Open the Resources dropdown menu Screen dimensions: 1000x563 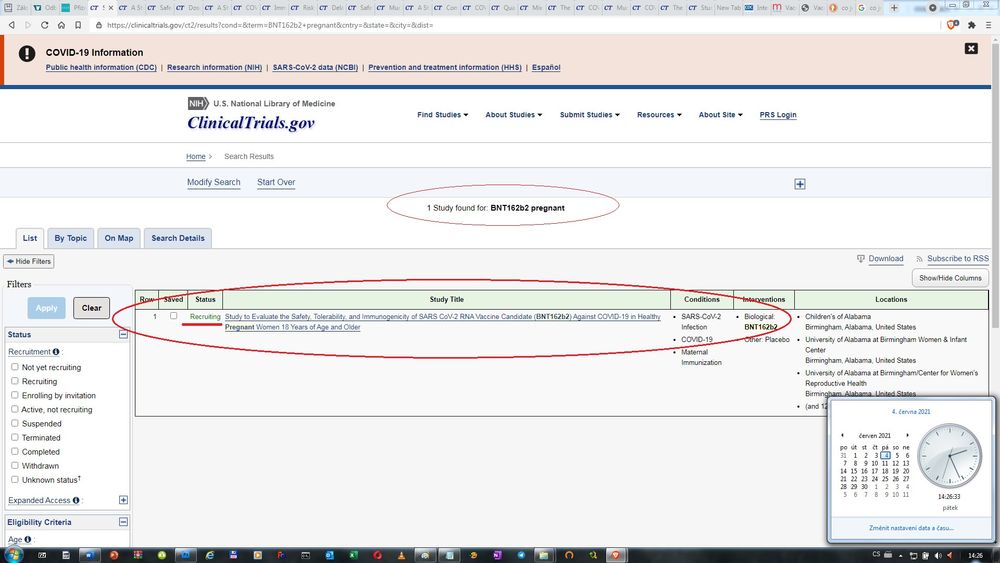pos(659,115)
